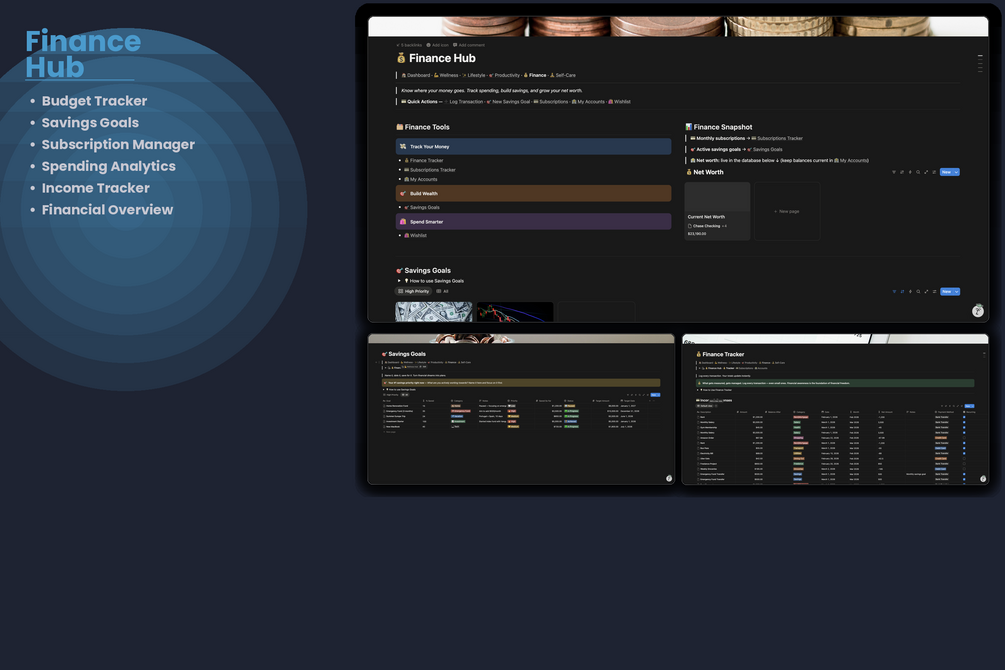Open My Accounts from Quick Actions
This screenshot has height=670, width=1005.
(588, 102)
